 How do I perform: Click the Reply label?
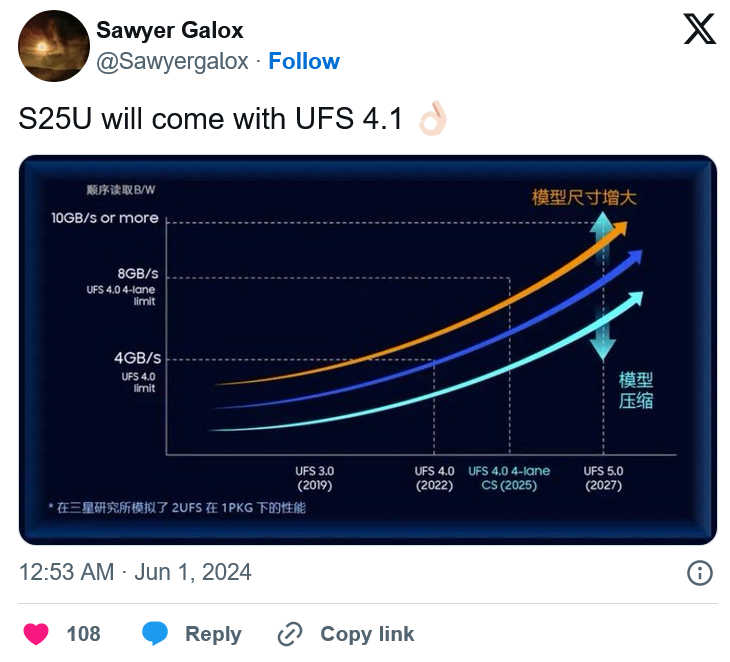pos(213,634)
